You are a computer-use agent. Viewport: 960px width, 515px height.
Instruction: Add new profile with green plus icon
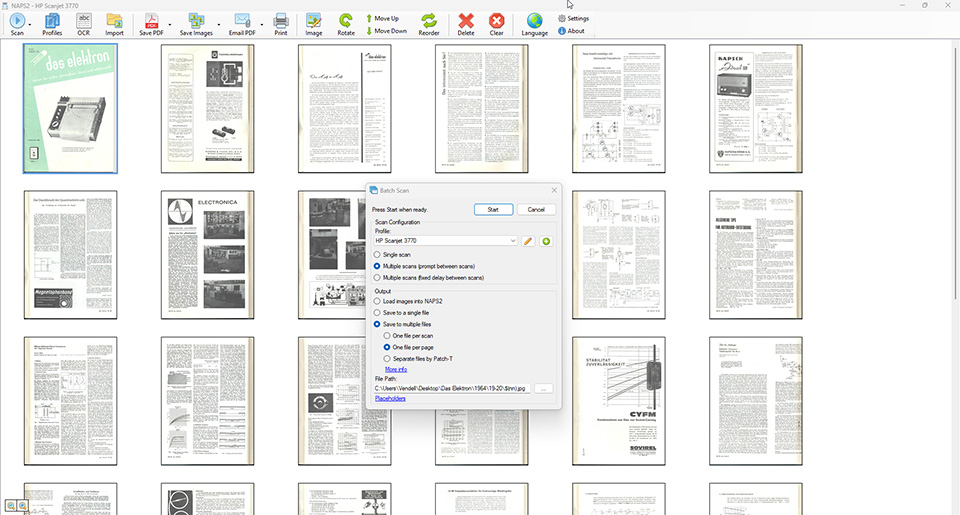point(546,241)
